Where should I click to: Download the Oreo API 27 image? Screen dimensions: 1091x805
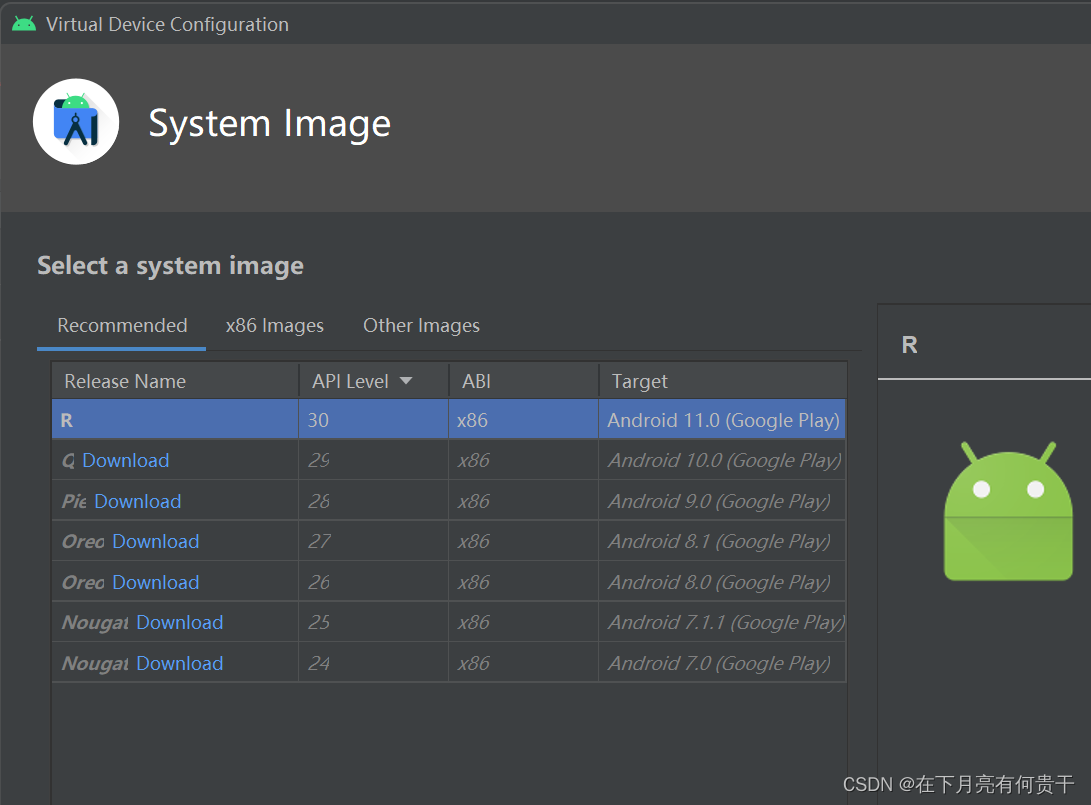[156, 541]
